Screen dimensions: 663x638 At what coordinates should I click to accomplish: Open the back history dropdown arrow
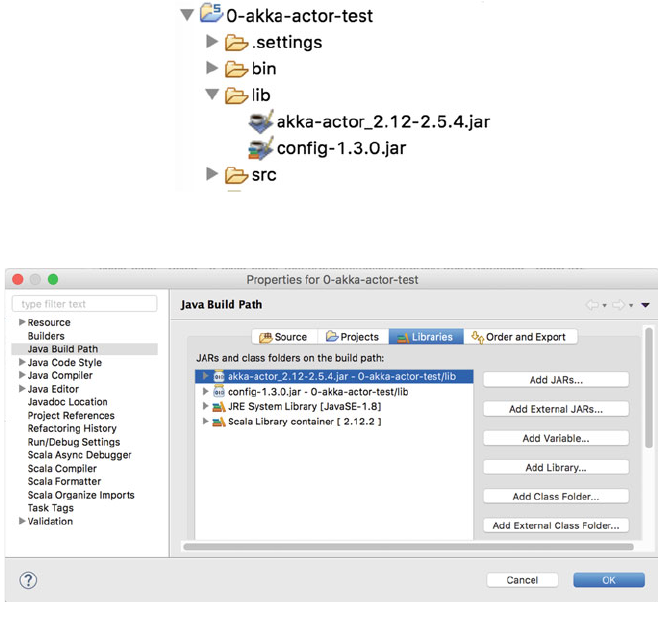[605, 305]
